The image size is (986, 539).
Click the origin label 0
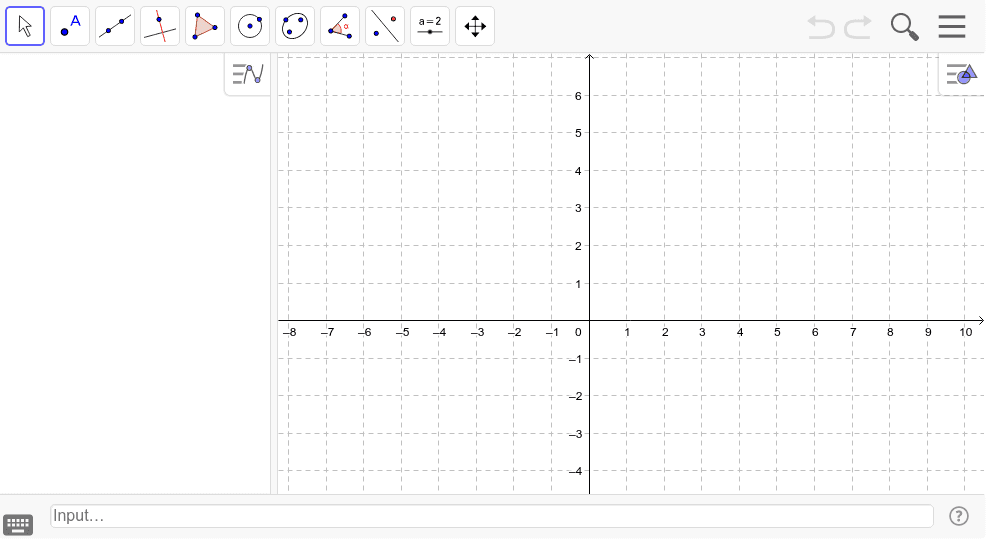578,332
